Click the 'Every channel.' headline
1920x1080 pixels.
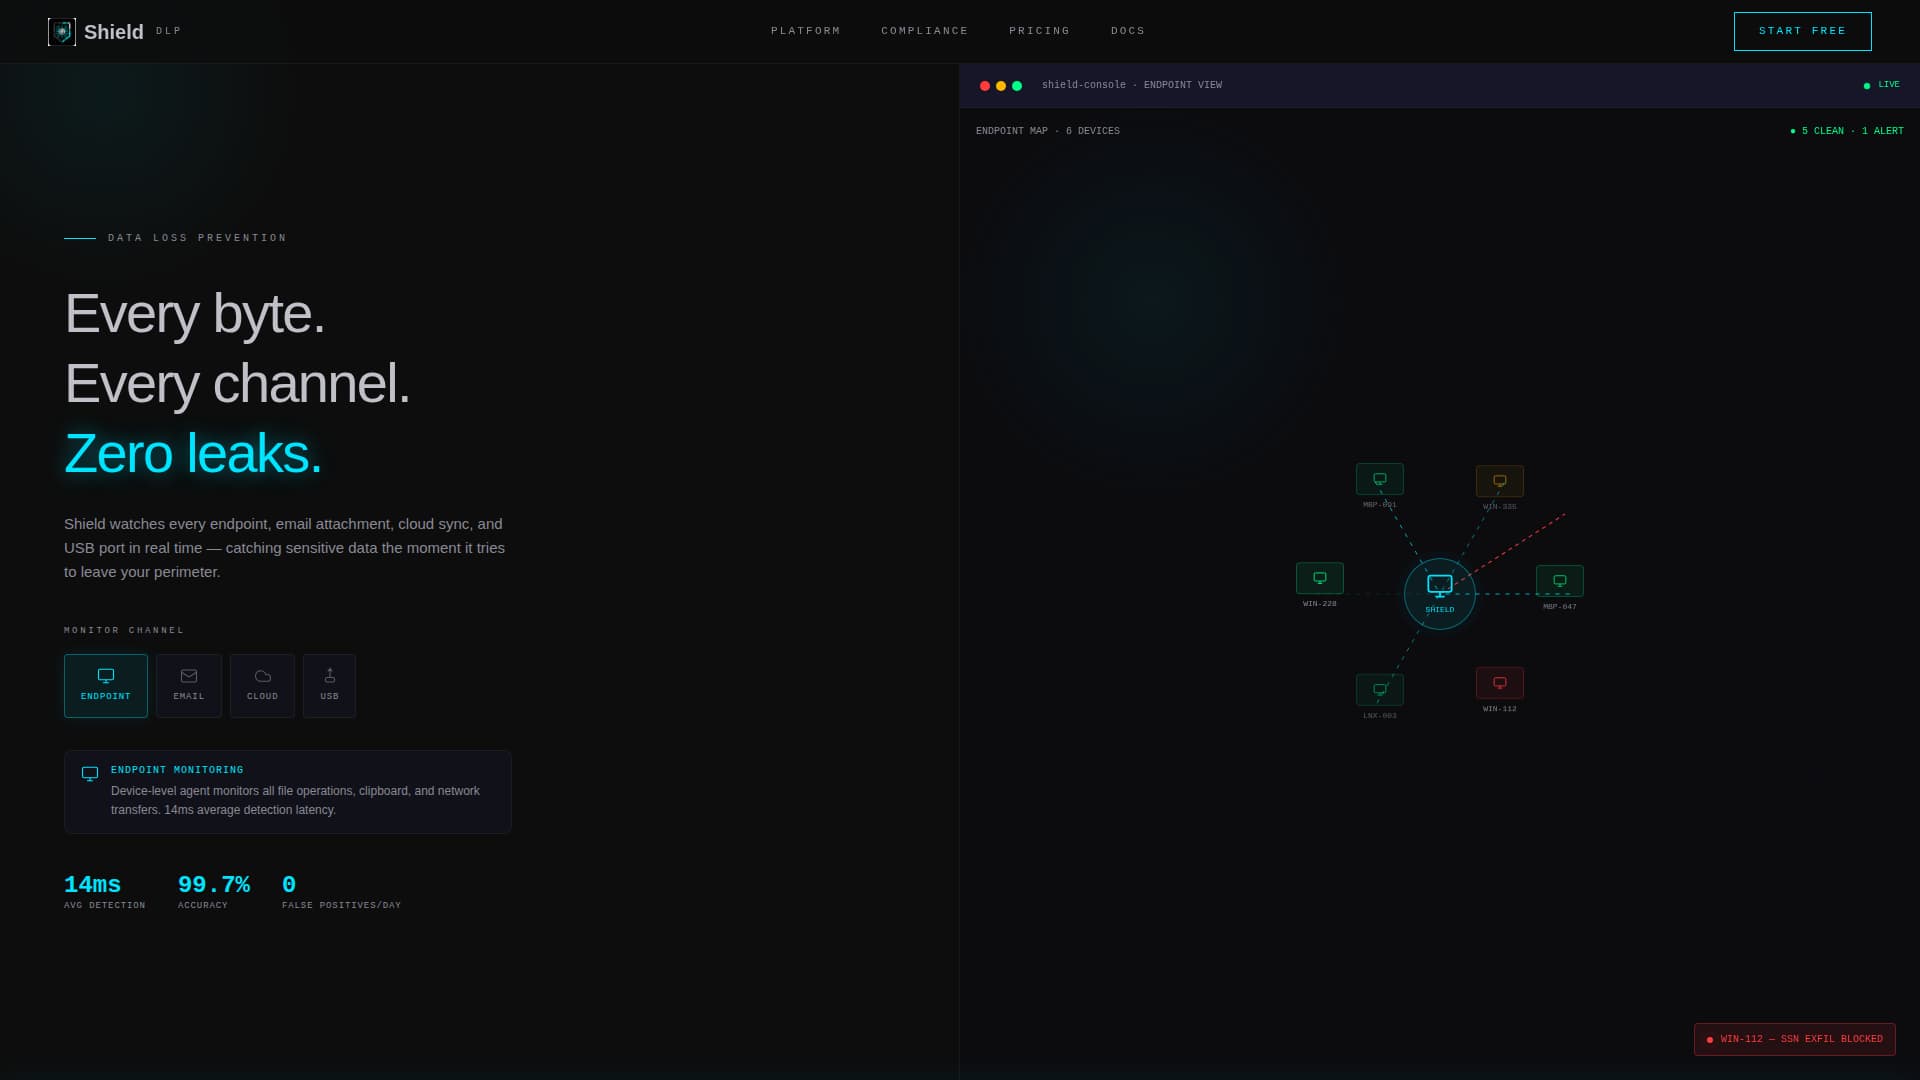point(237,383)
